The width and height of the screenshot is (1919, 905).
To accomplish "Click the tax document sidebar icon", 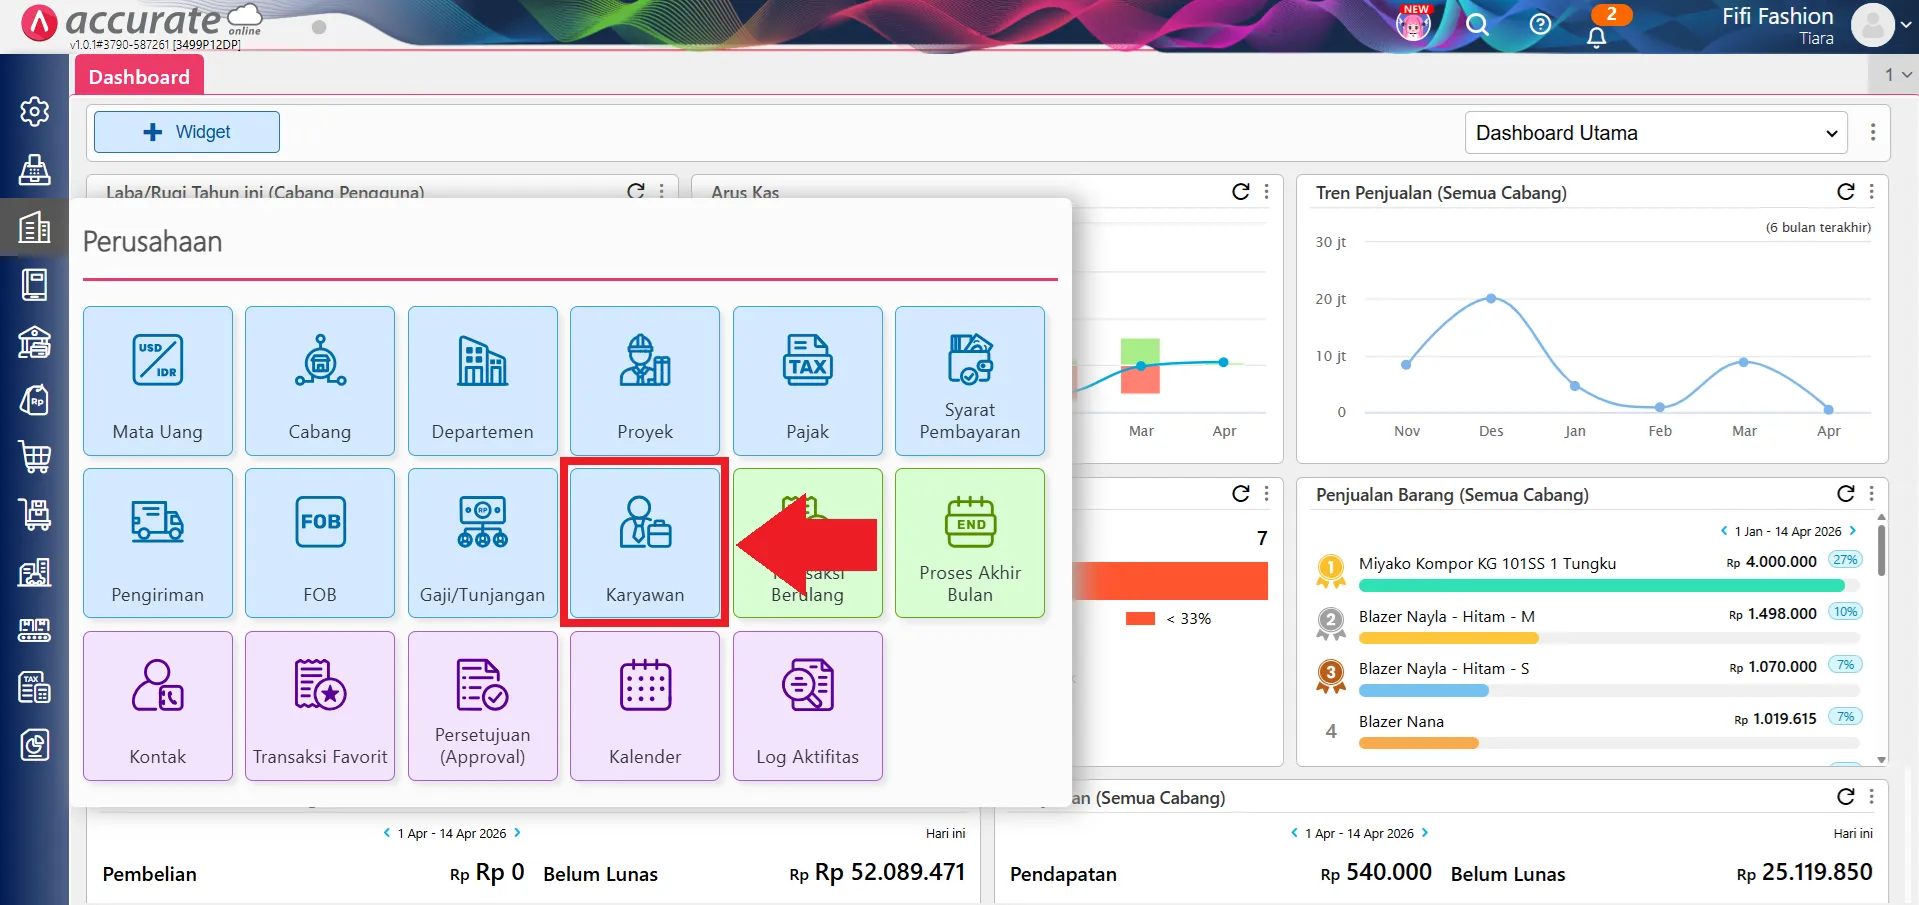I will click(x=35, y=687).
